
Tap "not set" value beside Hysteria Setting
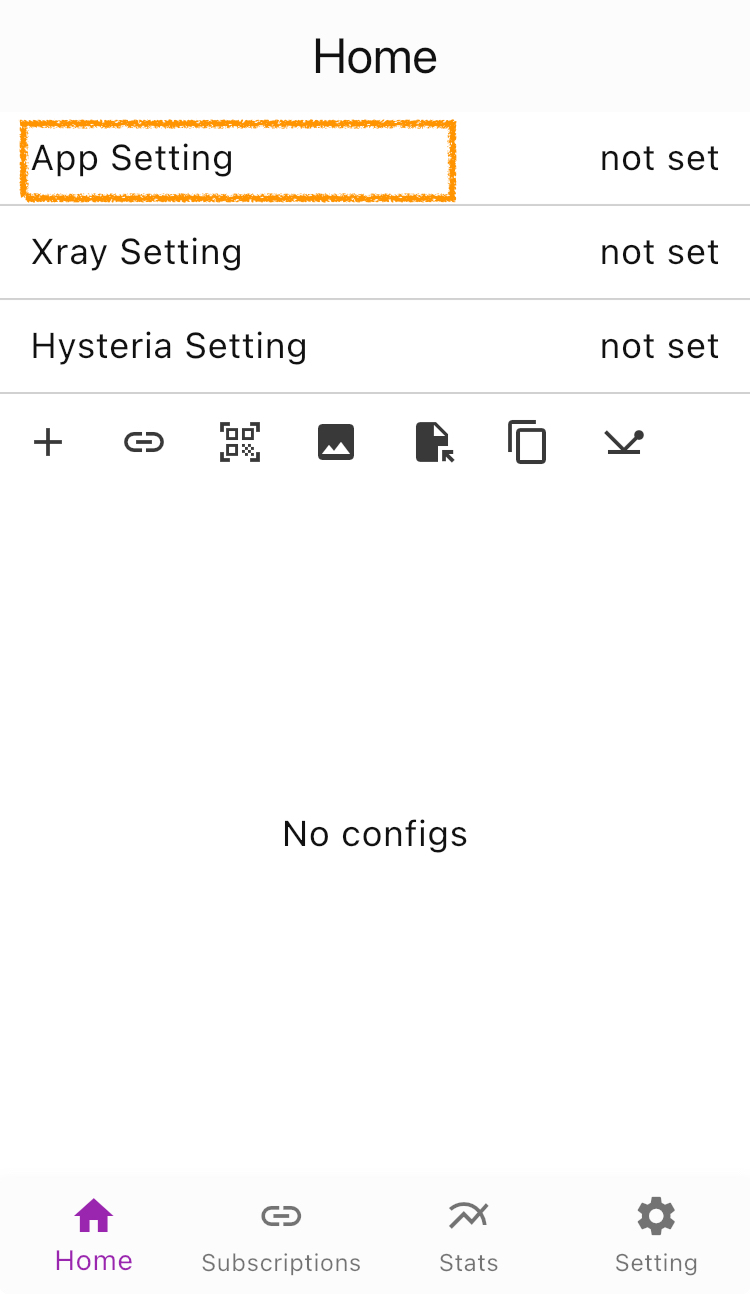point(659,347)
